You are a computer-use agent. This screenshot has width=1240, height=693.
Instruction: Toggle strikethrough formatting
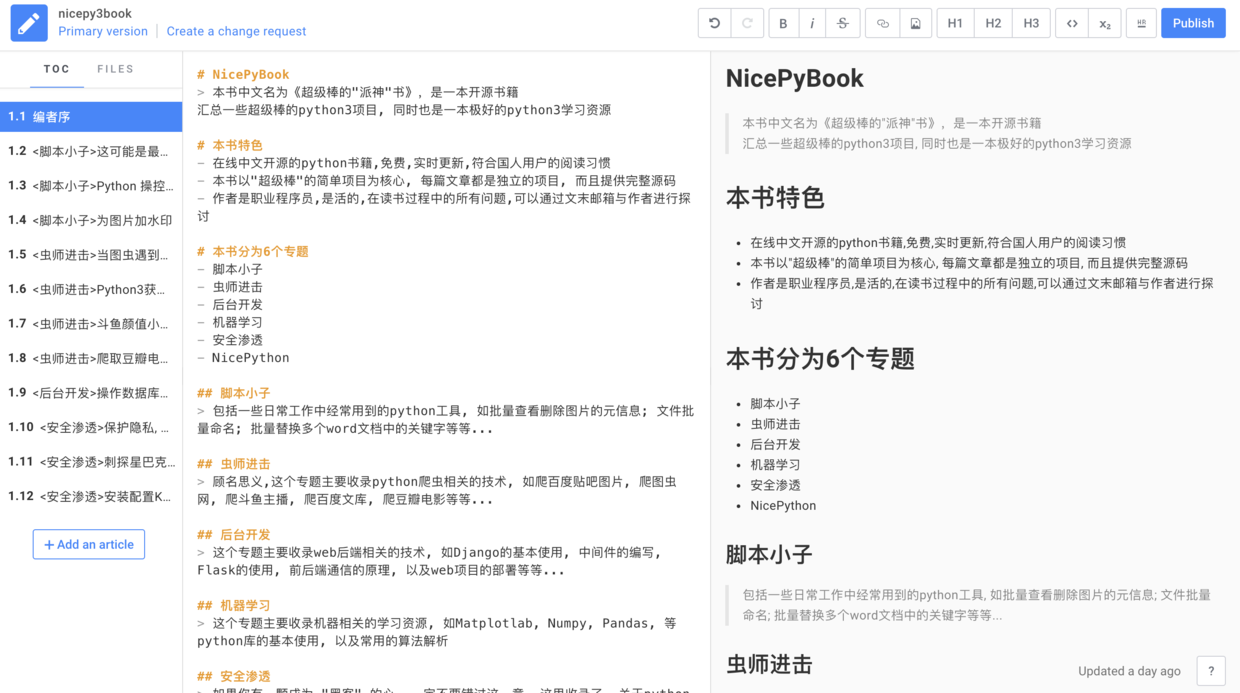click(x=843, y=22)
